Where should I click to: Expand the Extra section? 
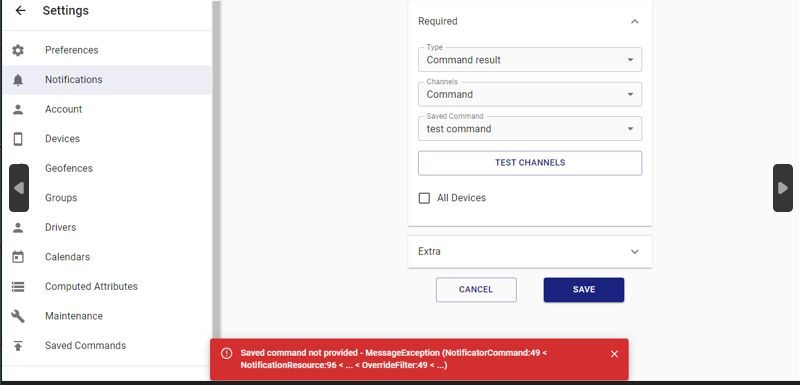pos(530,251)
